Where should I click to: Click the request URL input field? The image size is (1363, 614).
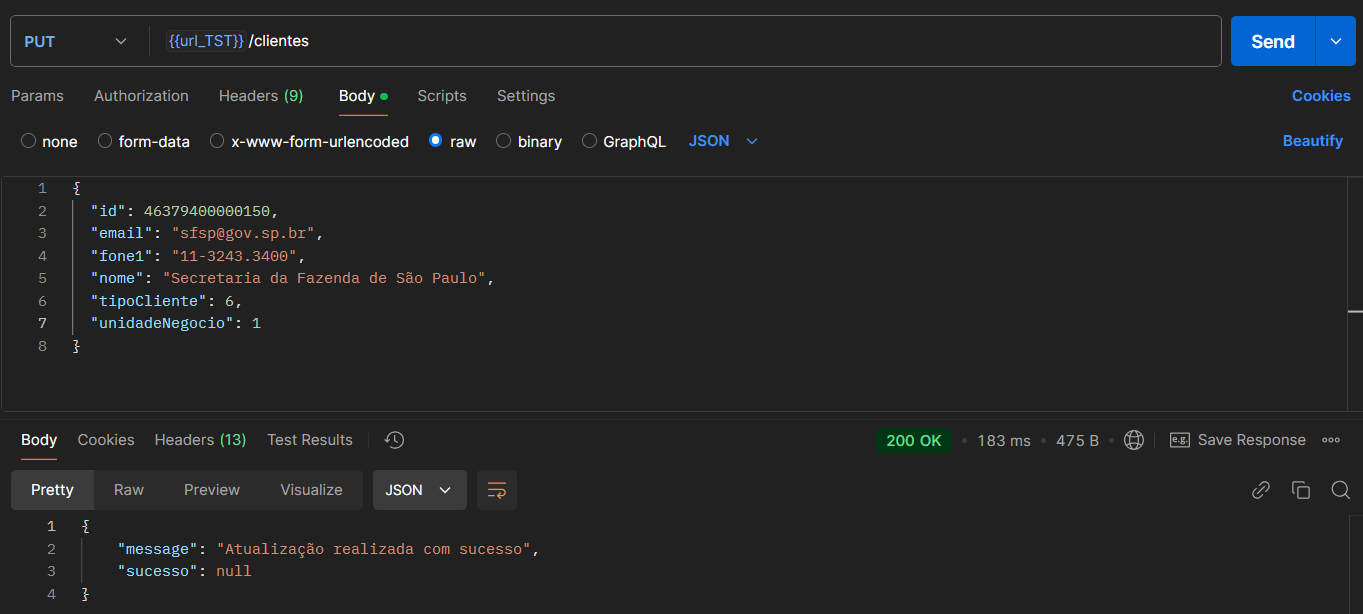700,41
